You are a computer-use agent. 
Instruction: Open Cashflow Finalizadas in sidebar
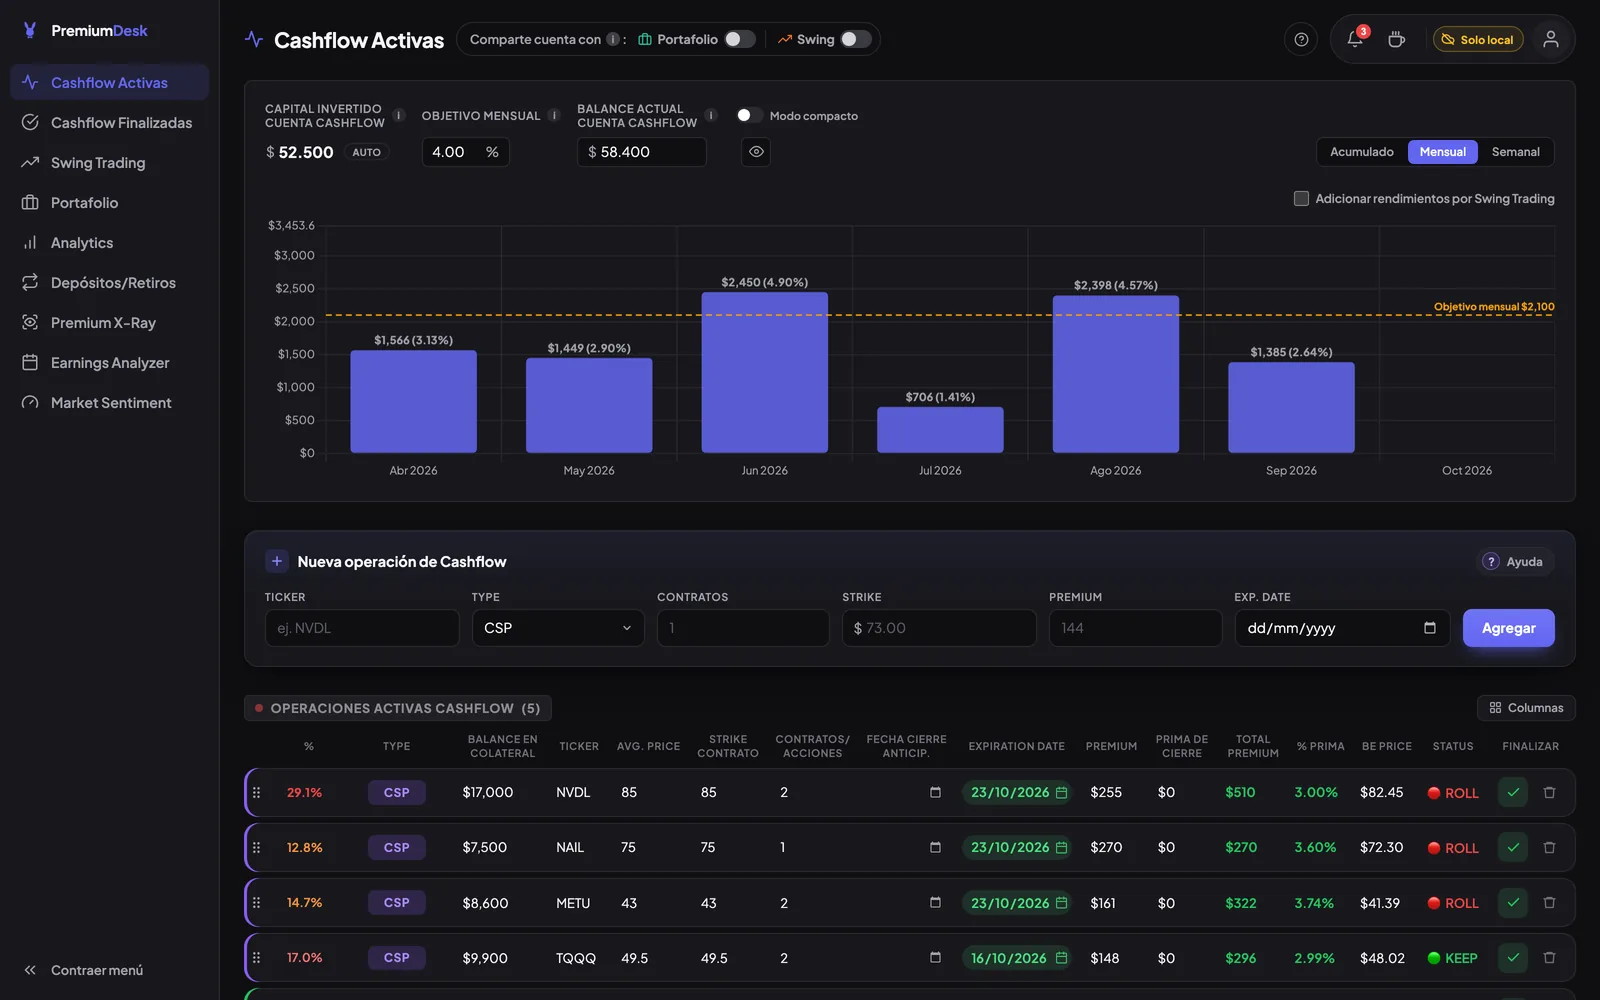pos(109,122)
